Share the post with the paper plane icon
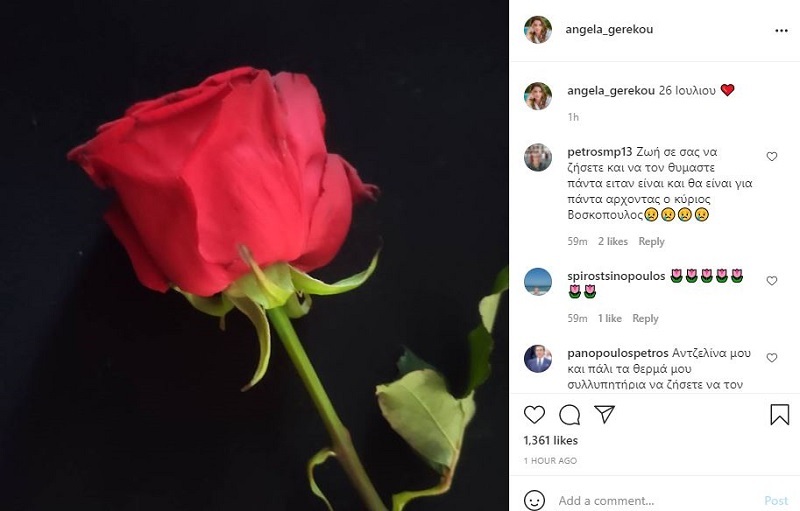 (605, 414)
